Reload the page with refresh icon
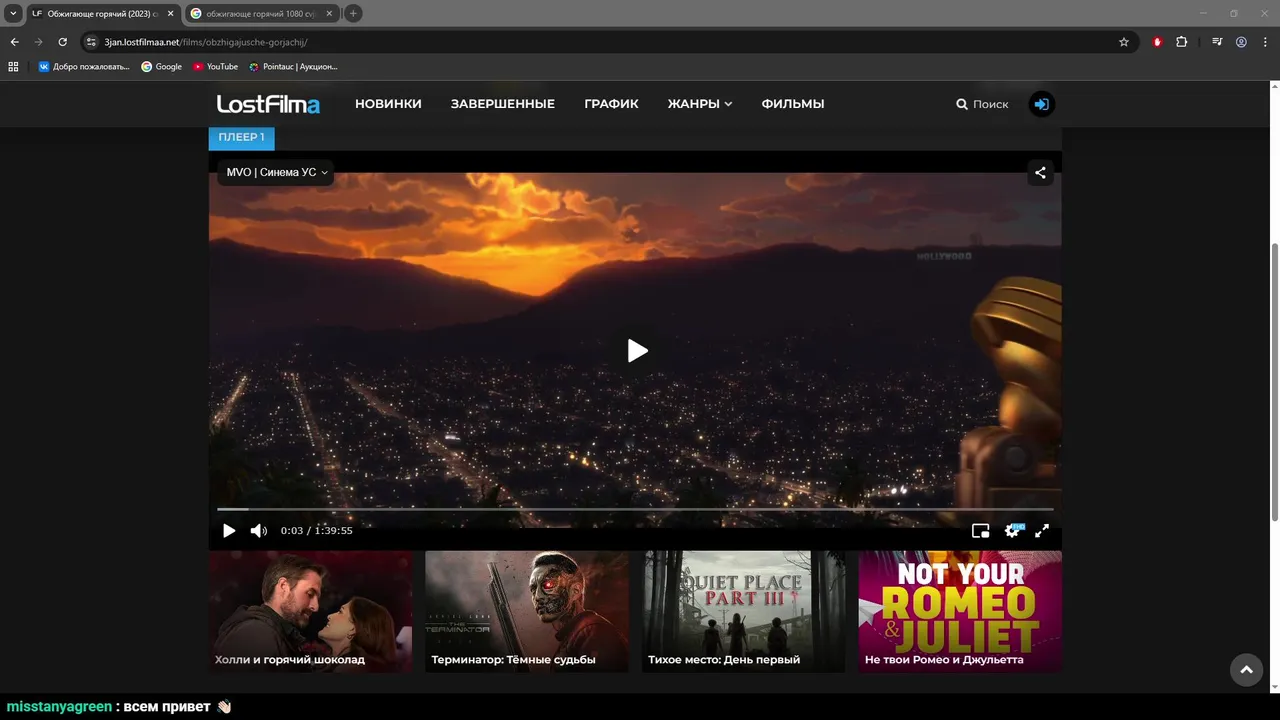 tap(62, 42)
